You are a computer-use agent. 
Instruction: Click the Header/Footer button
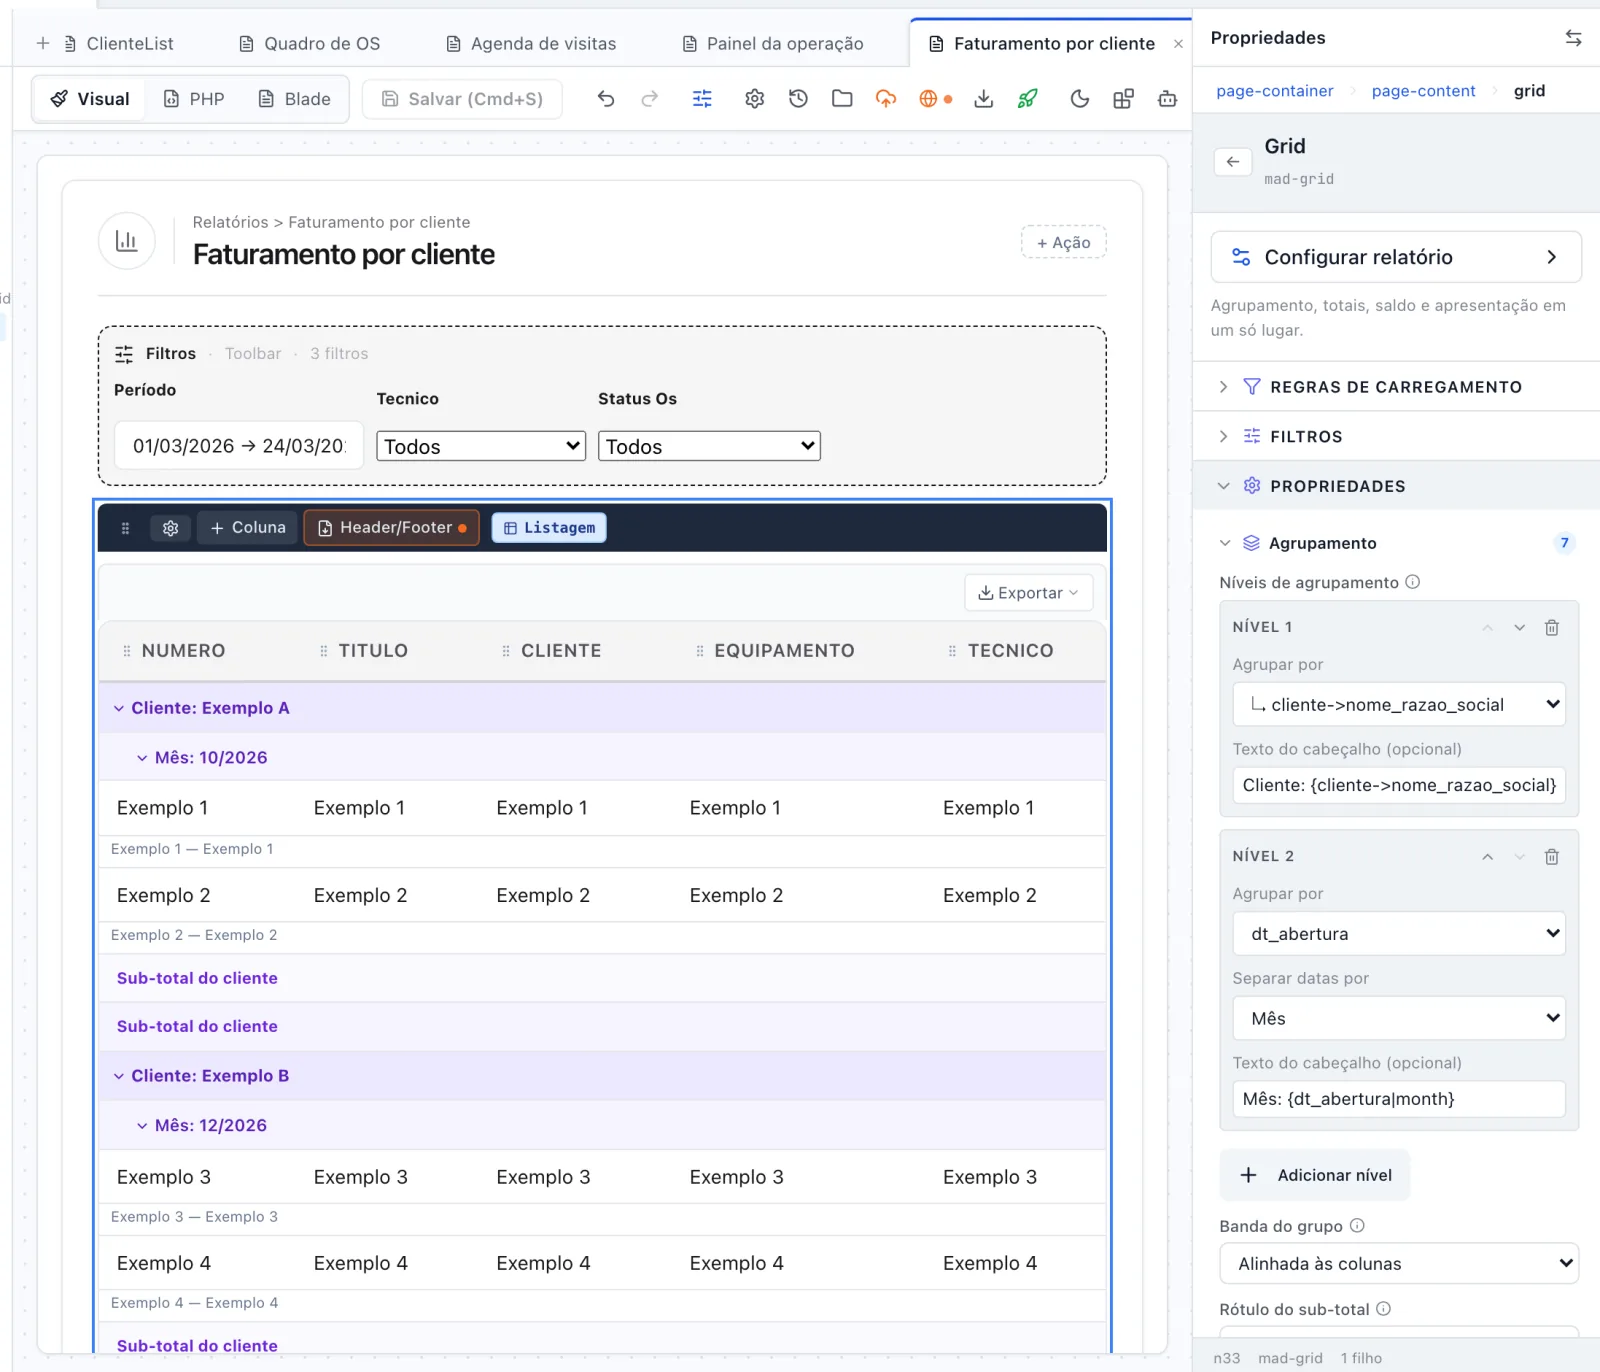[x=392, y=527]
